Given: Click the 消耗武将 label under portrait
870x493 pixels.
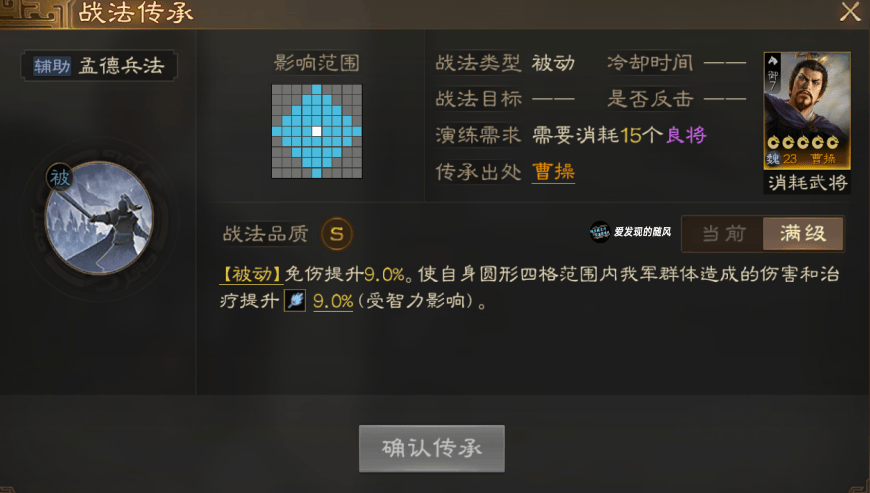Looking at the screenshot, I should point(807,182).
